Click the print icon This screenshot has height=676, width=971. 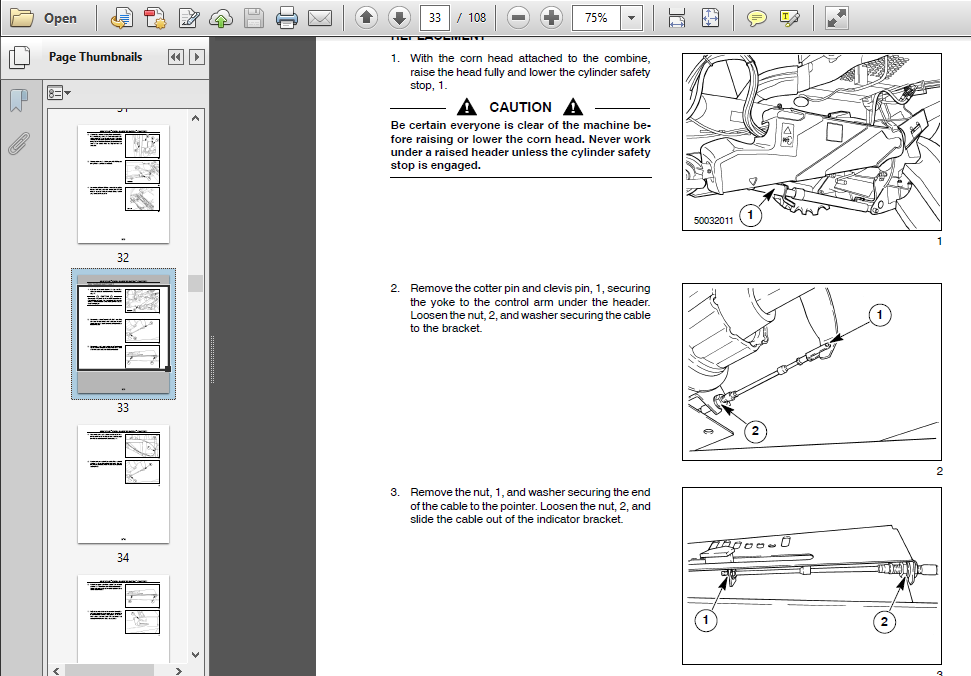(287, 18)
